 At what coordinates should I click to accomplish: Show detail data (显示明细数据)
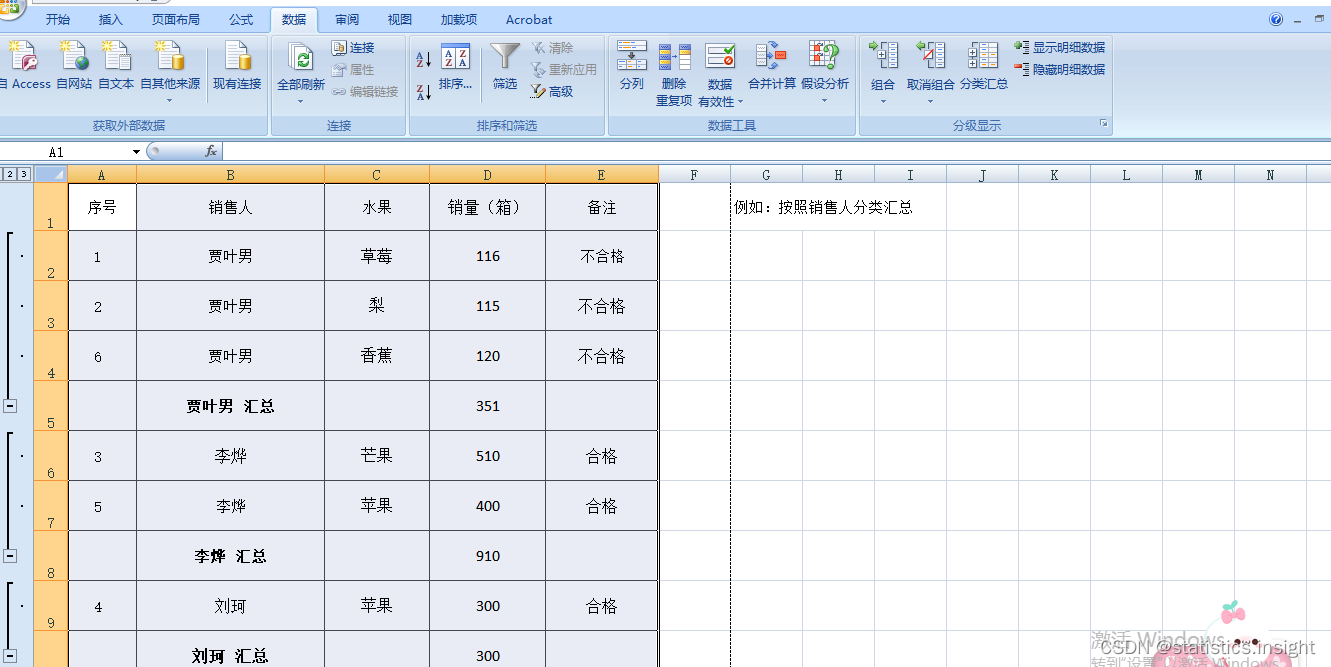point(1060,48)
